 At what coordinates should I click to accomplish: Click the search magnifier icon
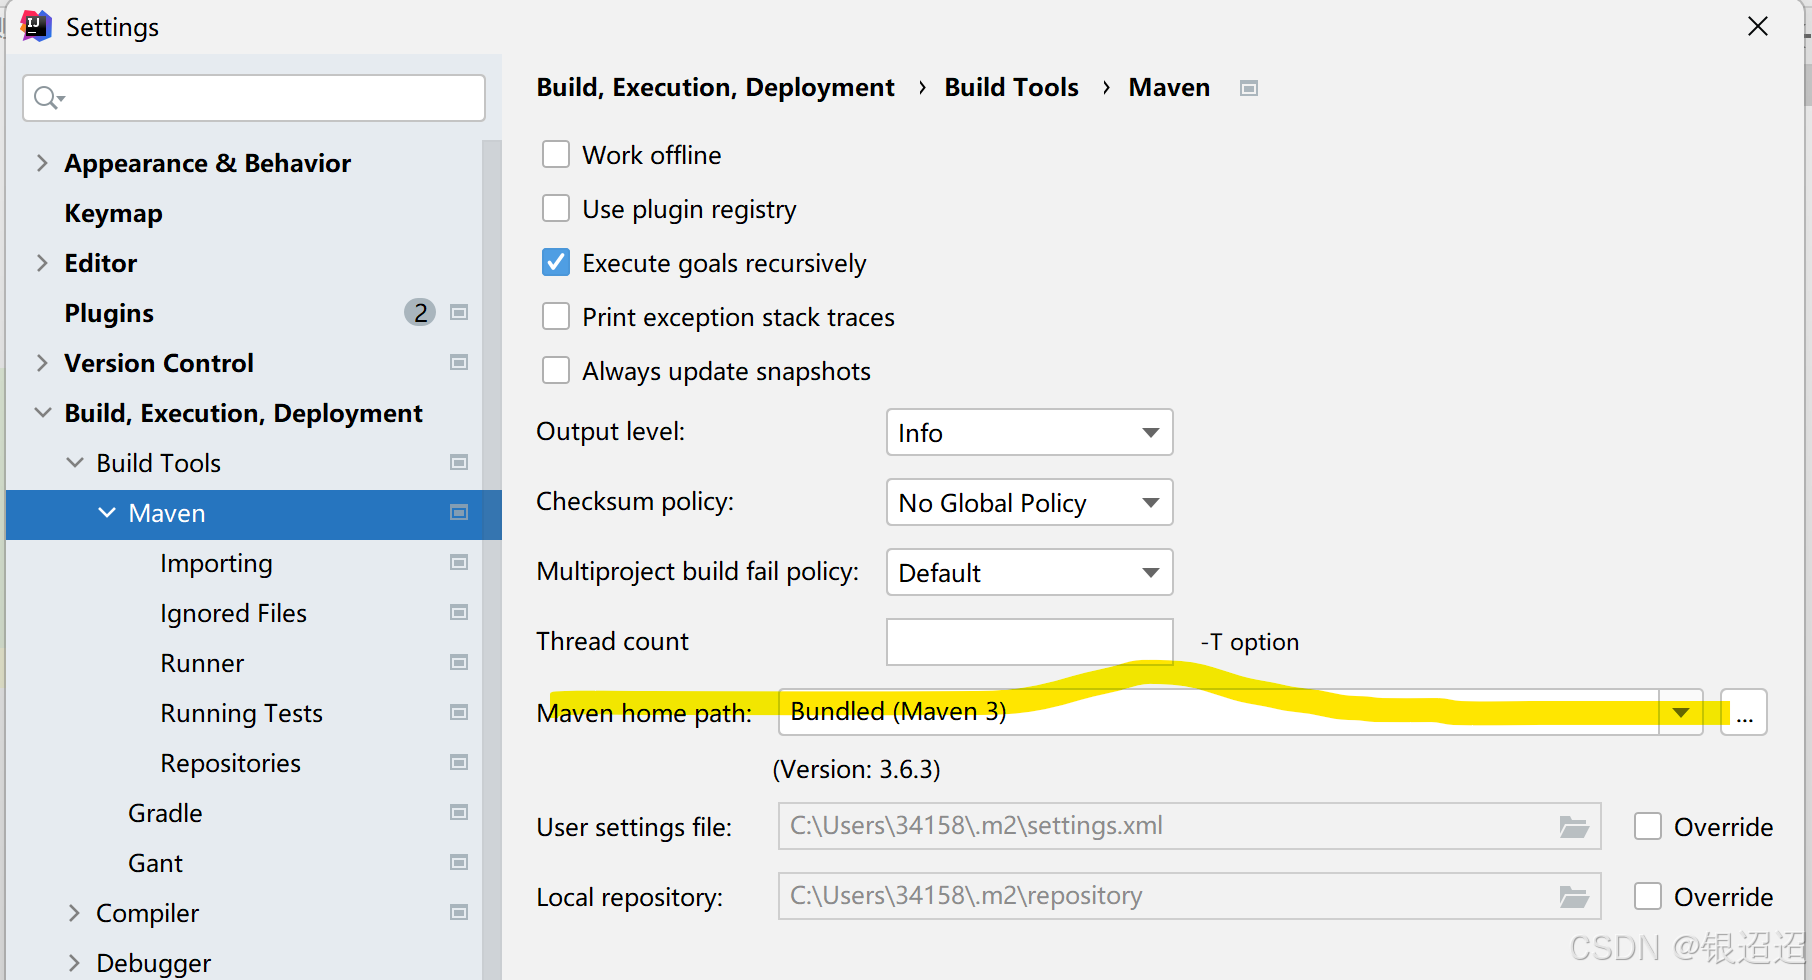pyautogui.click(x=48, y=97)
